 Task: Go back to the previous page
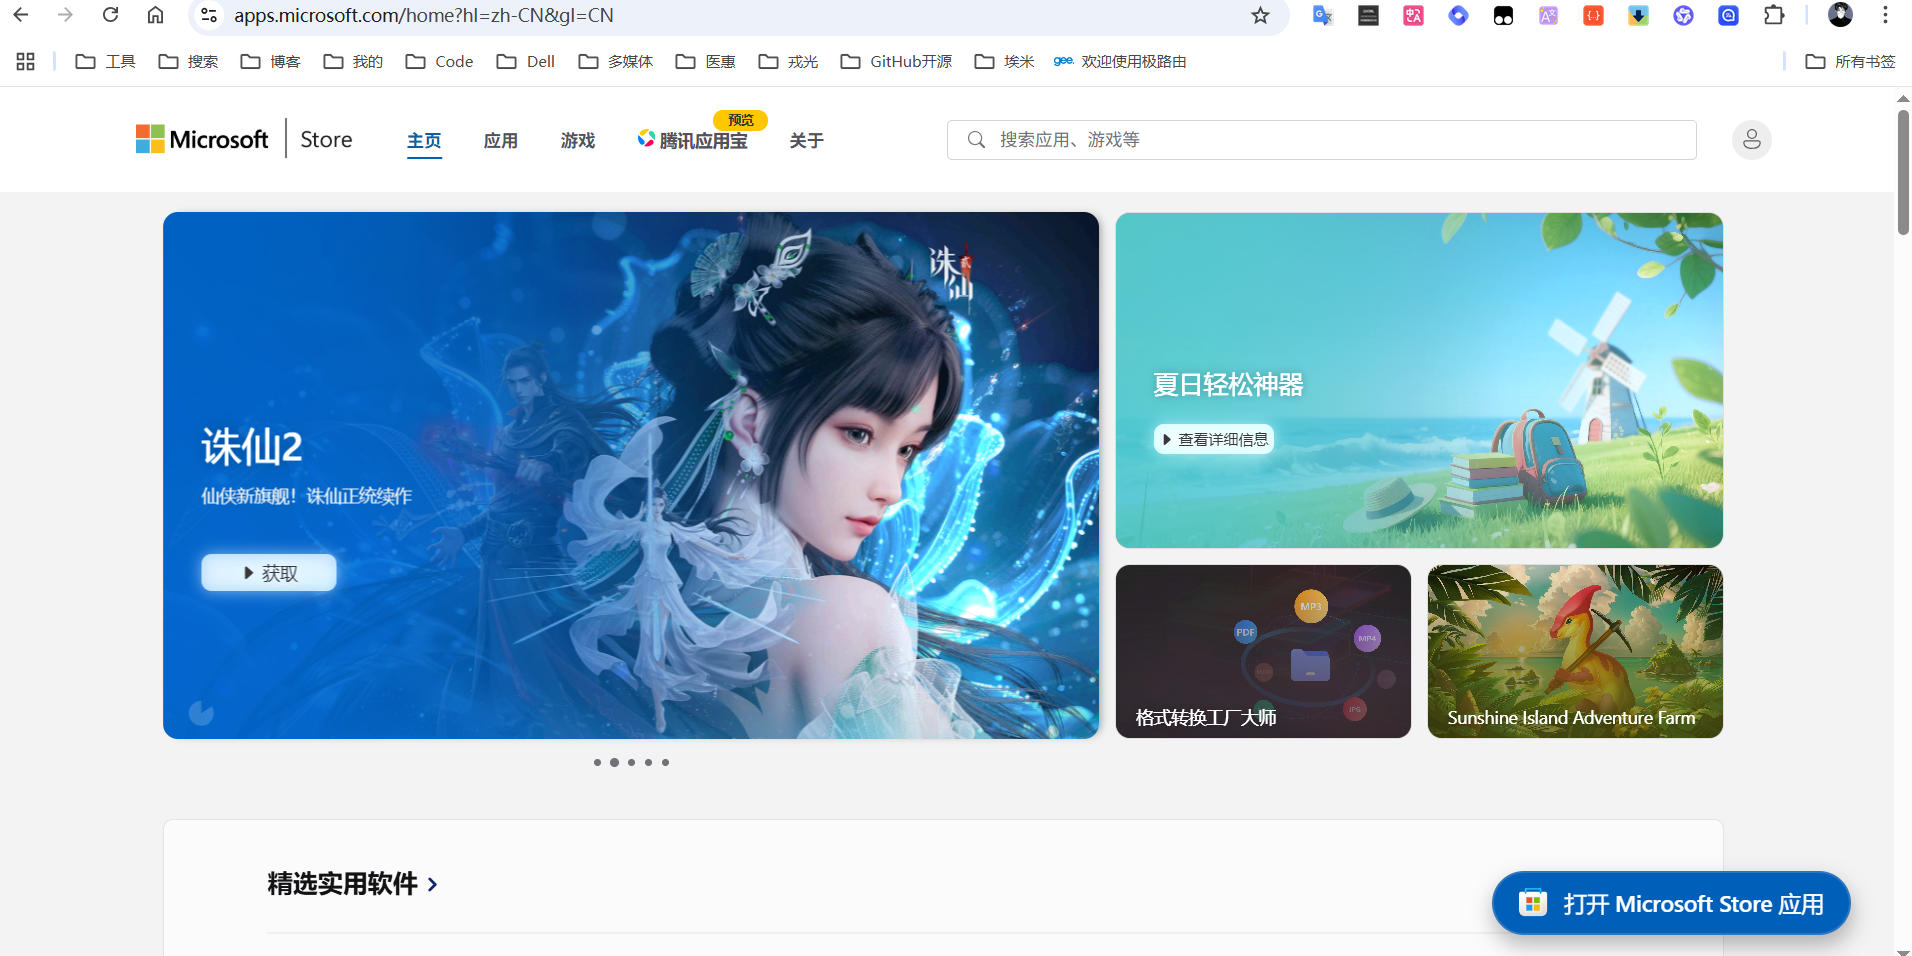pos(21,15)
